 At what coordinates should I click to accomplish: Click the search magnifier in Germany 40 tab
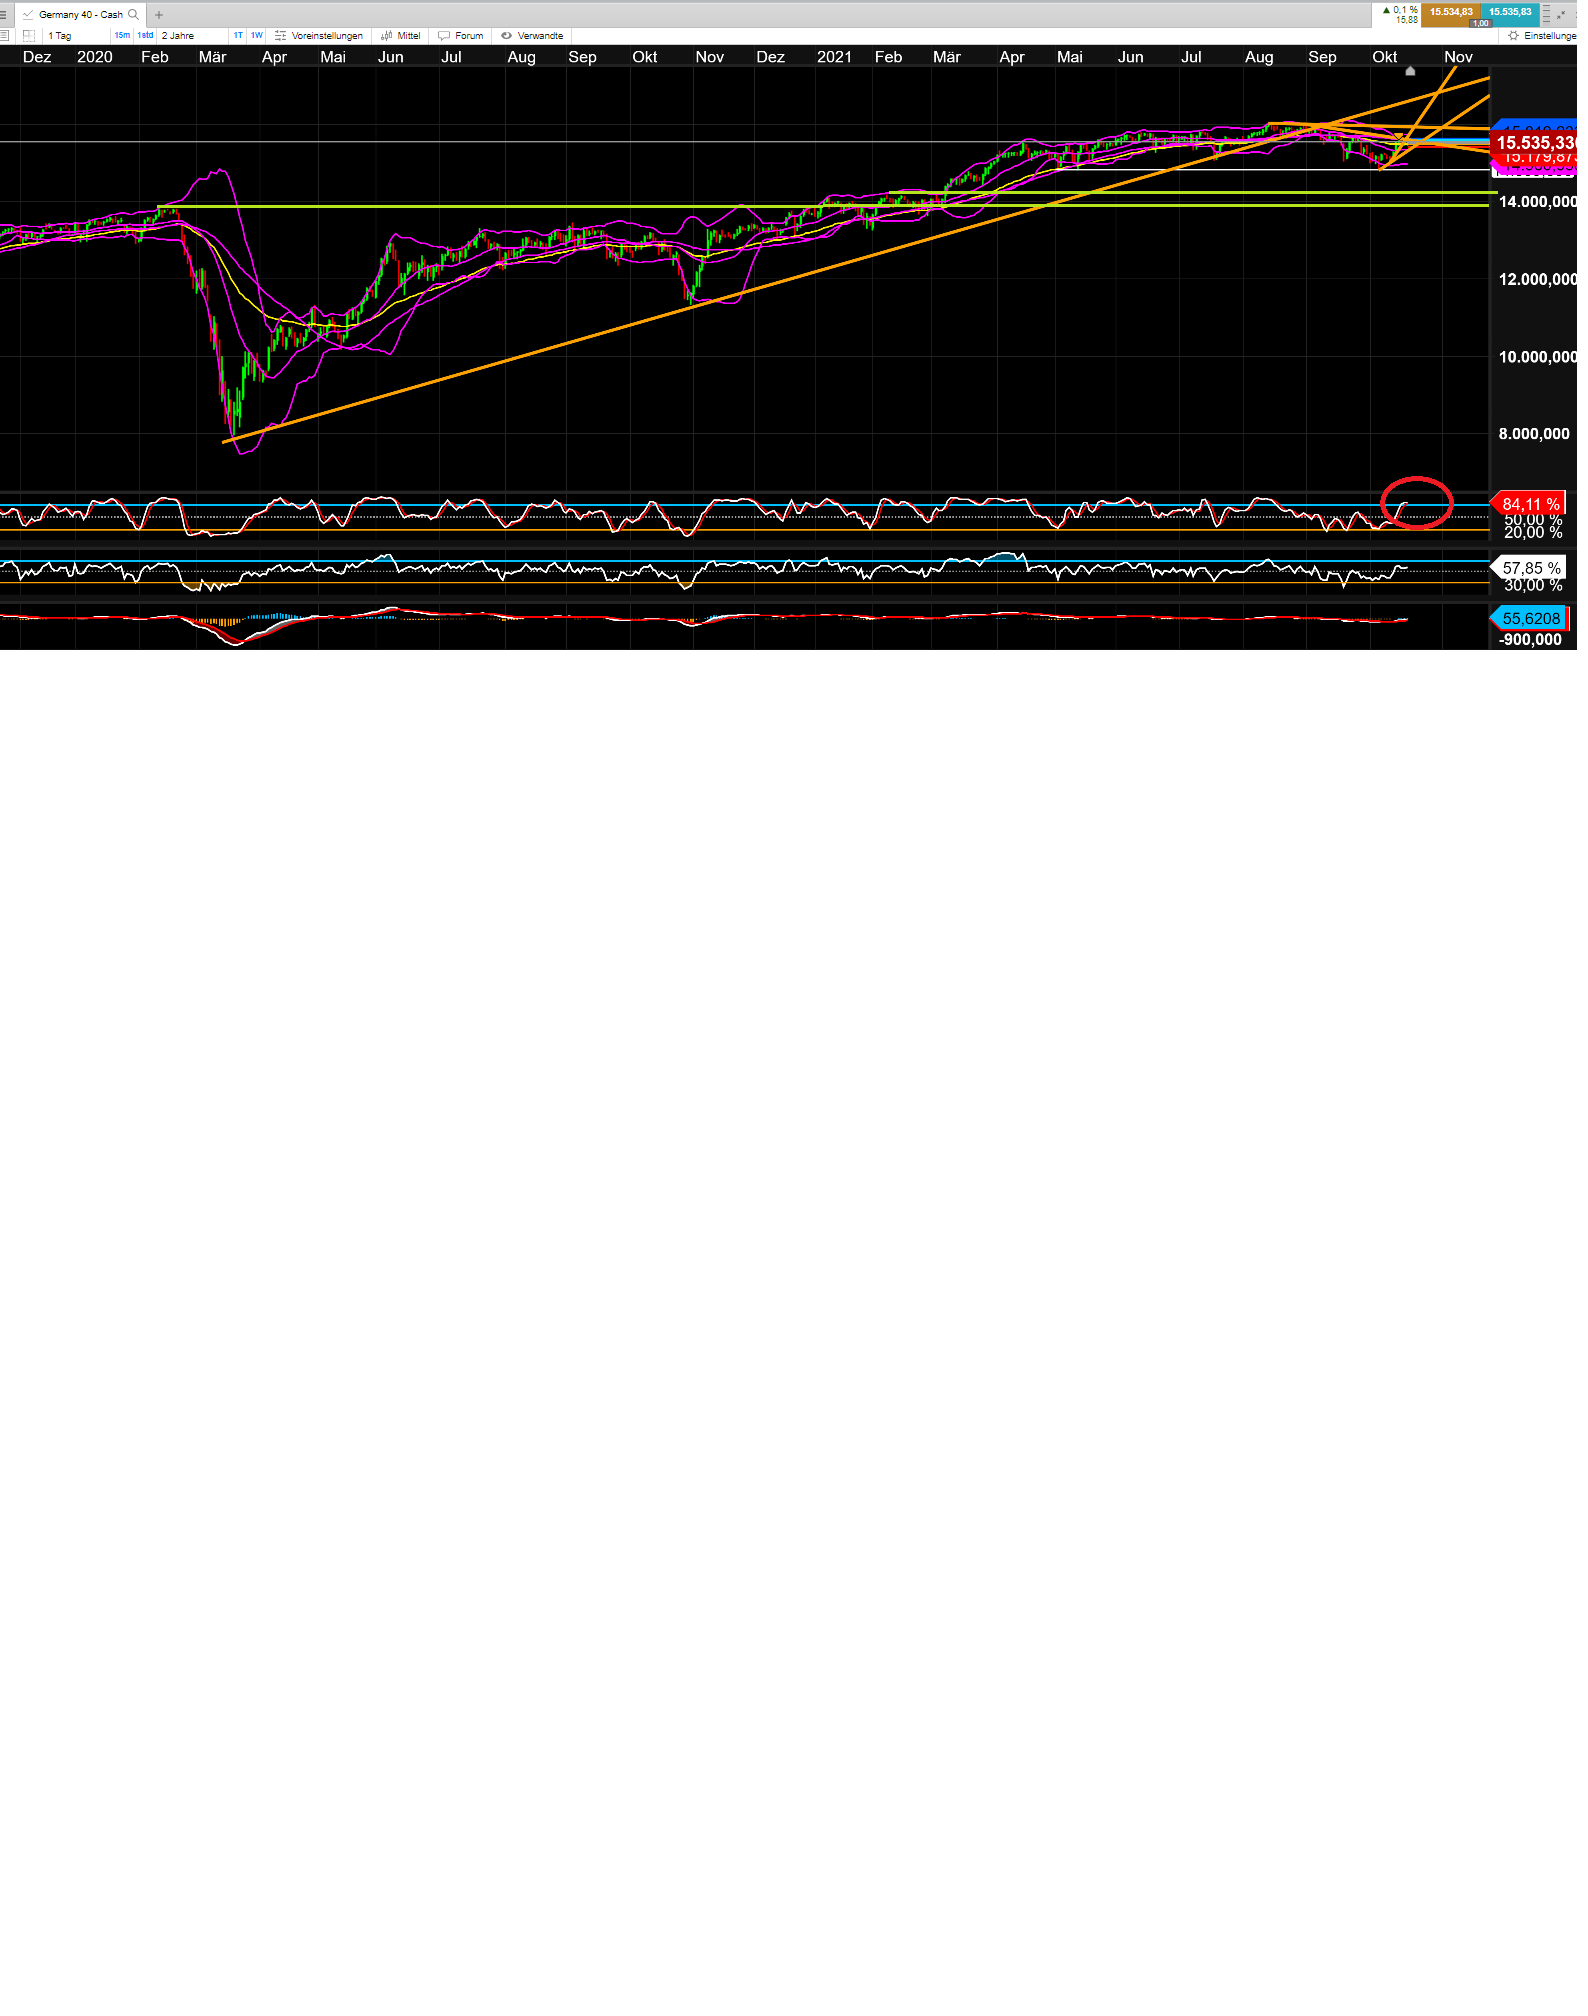coord(133,15)
